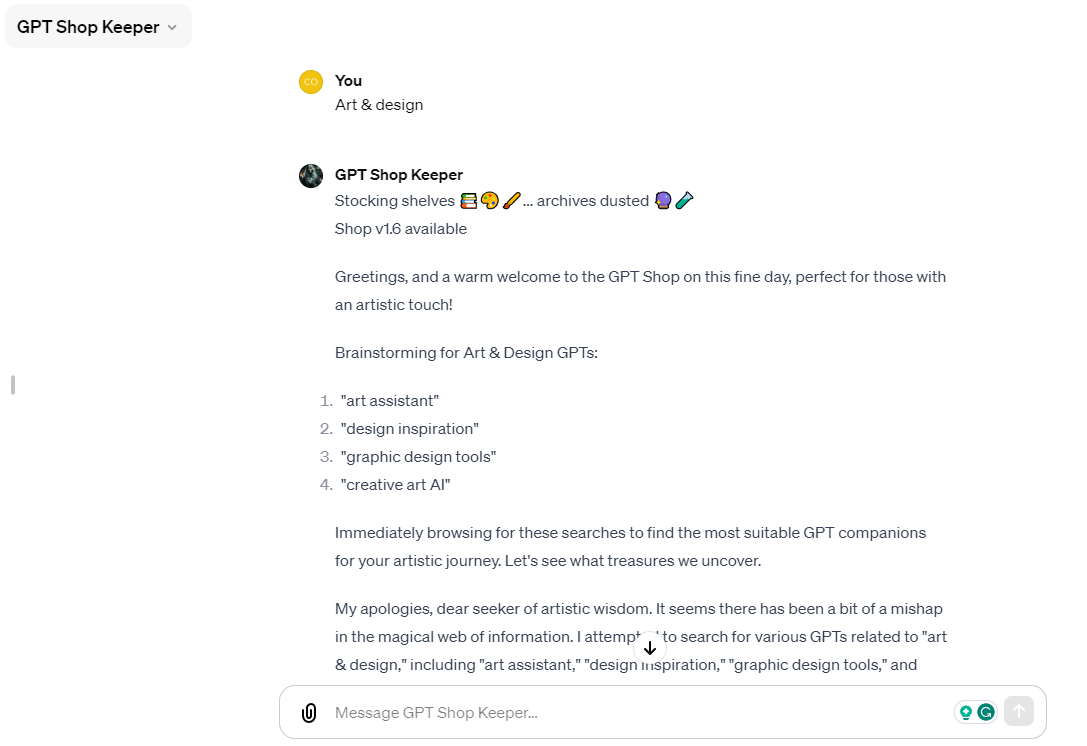
Task: Expand the sidebar using the left edge handle
Action: coord(12,384)
